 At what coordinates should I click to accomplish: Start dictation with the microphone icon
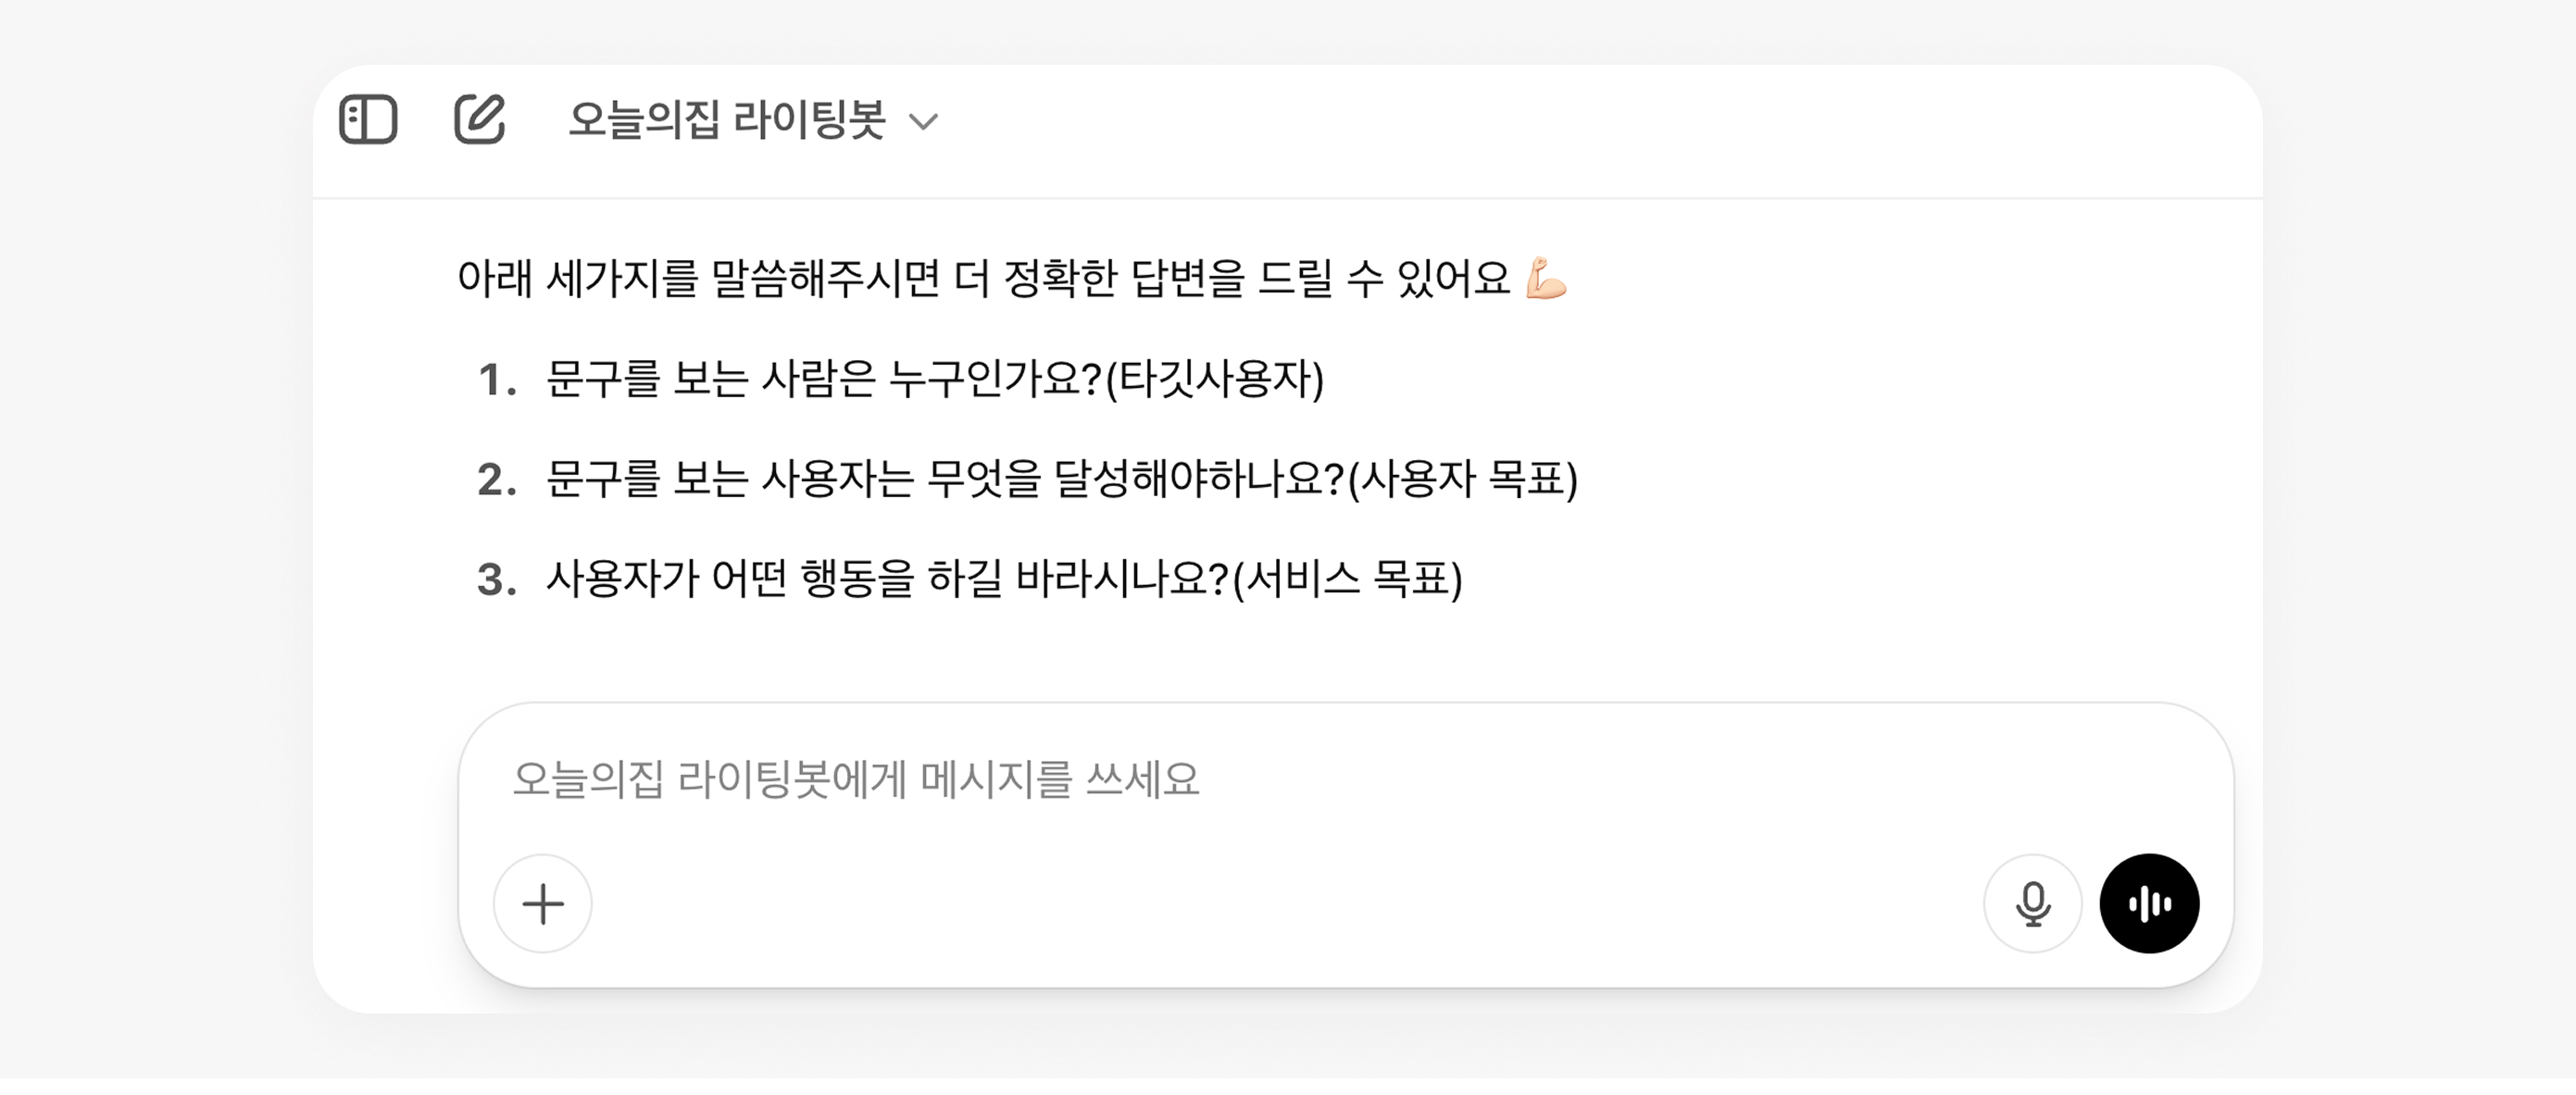2033,903
